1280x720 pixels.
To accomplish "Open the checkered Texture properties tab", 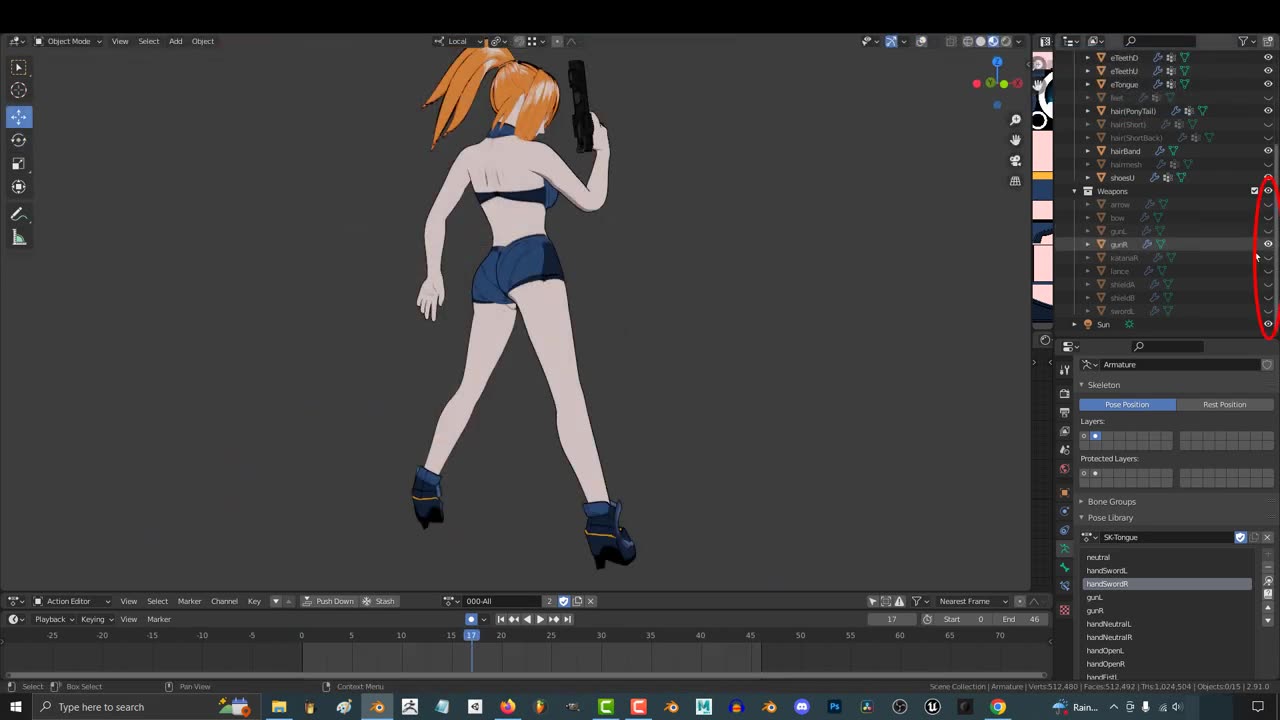I will [1064, 610].
